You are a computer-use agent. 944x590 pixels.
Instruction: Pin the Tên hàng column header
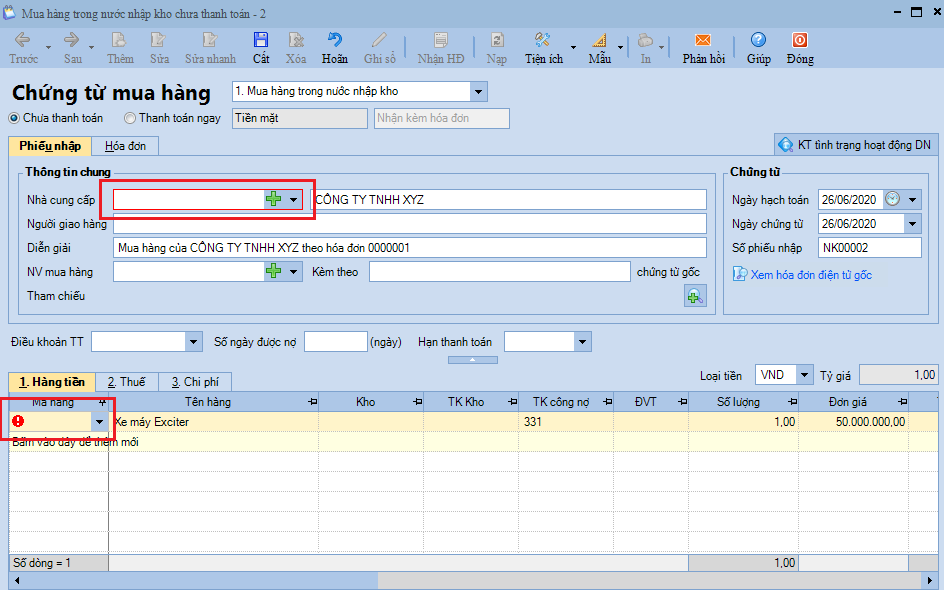tap(312, 402)
